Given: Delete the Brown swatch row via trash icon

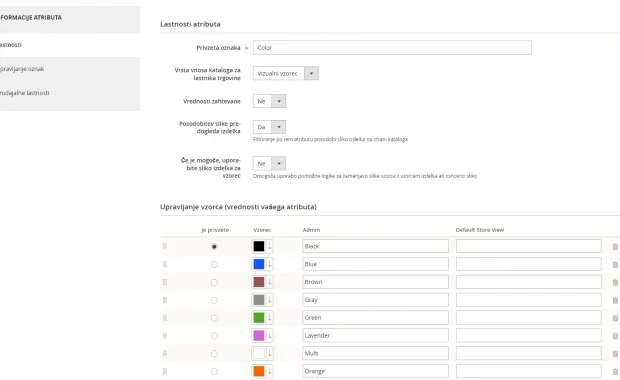Looking at the screenshot, I should [x=615, y=282].
